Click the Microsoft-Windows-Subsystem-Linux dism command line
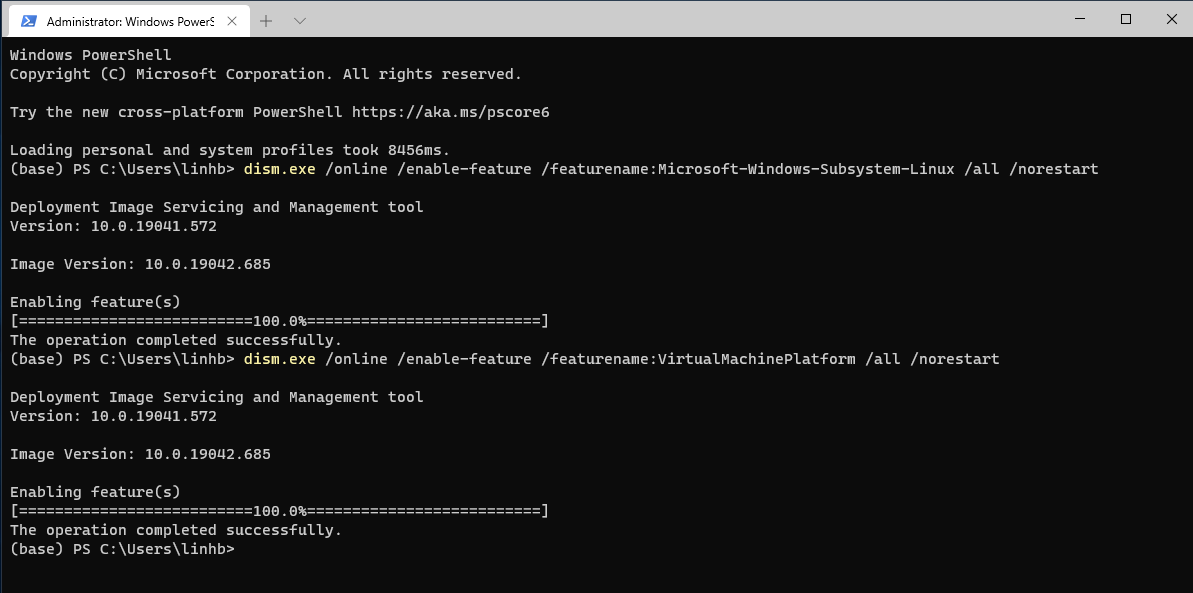Viewport: 1193px width, 593px height. pyautogui.click(x=554, y=169)
